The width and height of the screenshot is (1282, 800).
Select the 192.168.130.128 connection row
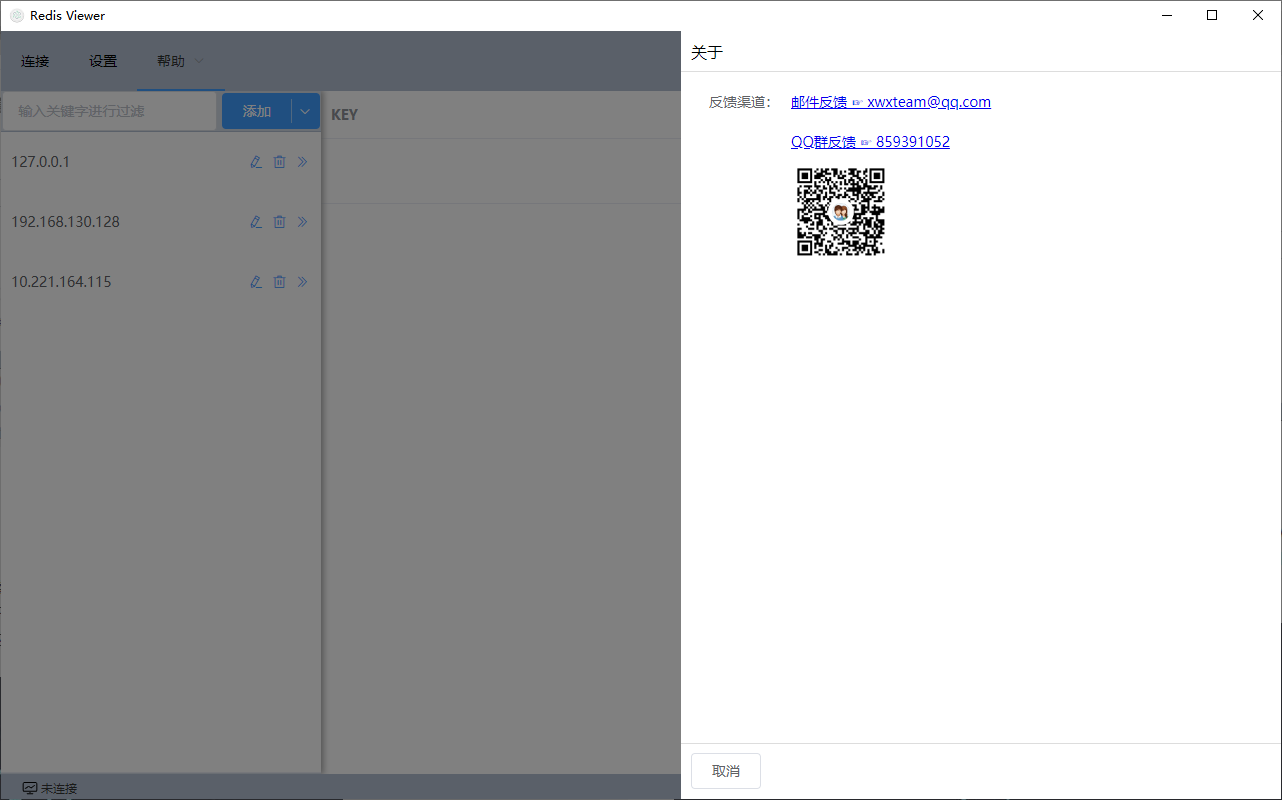[x=161, y=222]
